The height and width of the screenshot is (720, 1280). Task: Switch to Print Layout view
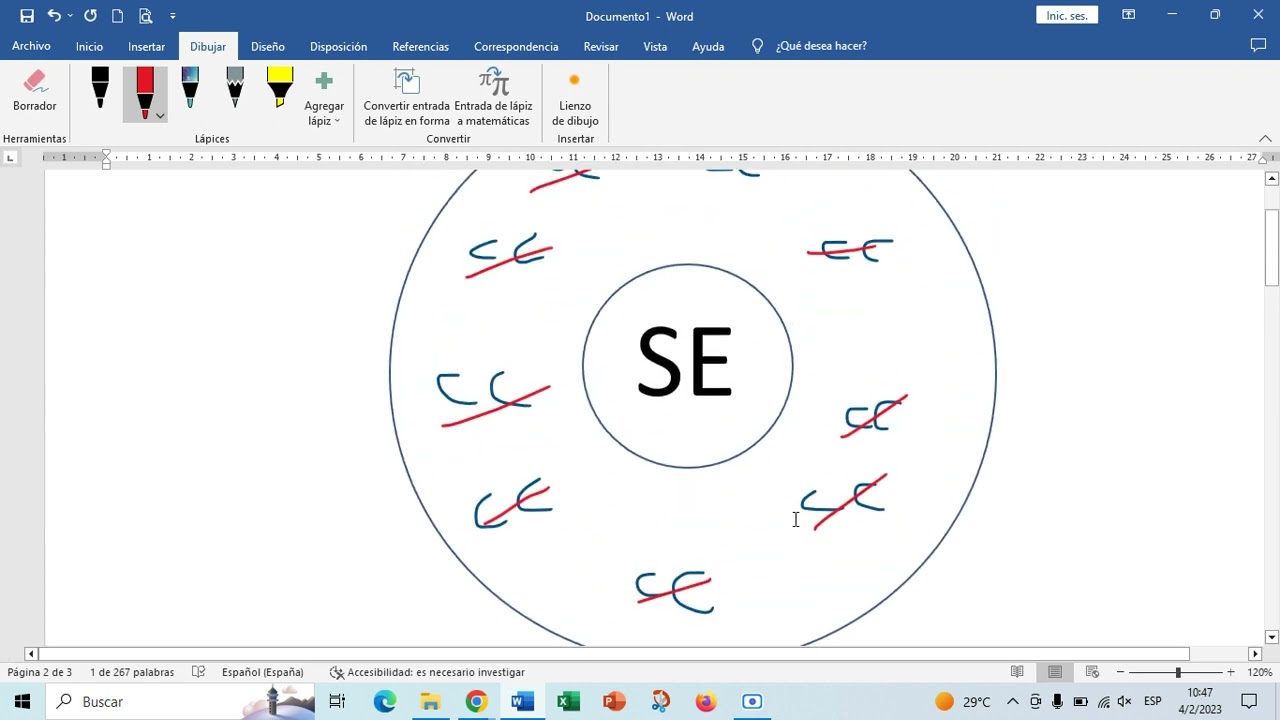pos(1055,672)
